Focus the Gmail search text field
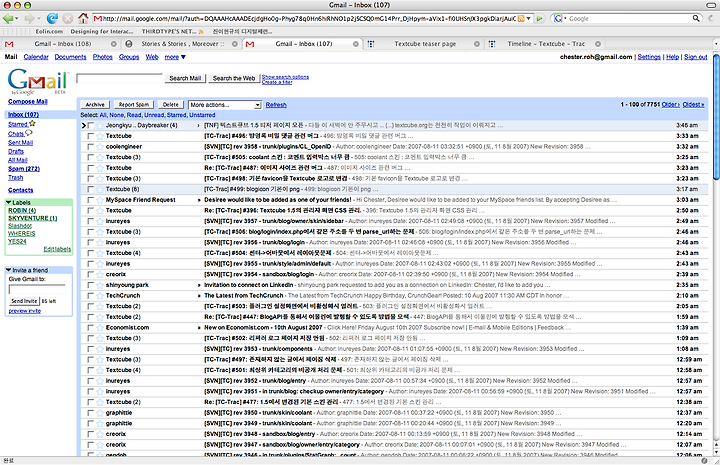This screenshot has height=465, width=720. [x=119, y=78]
